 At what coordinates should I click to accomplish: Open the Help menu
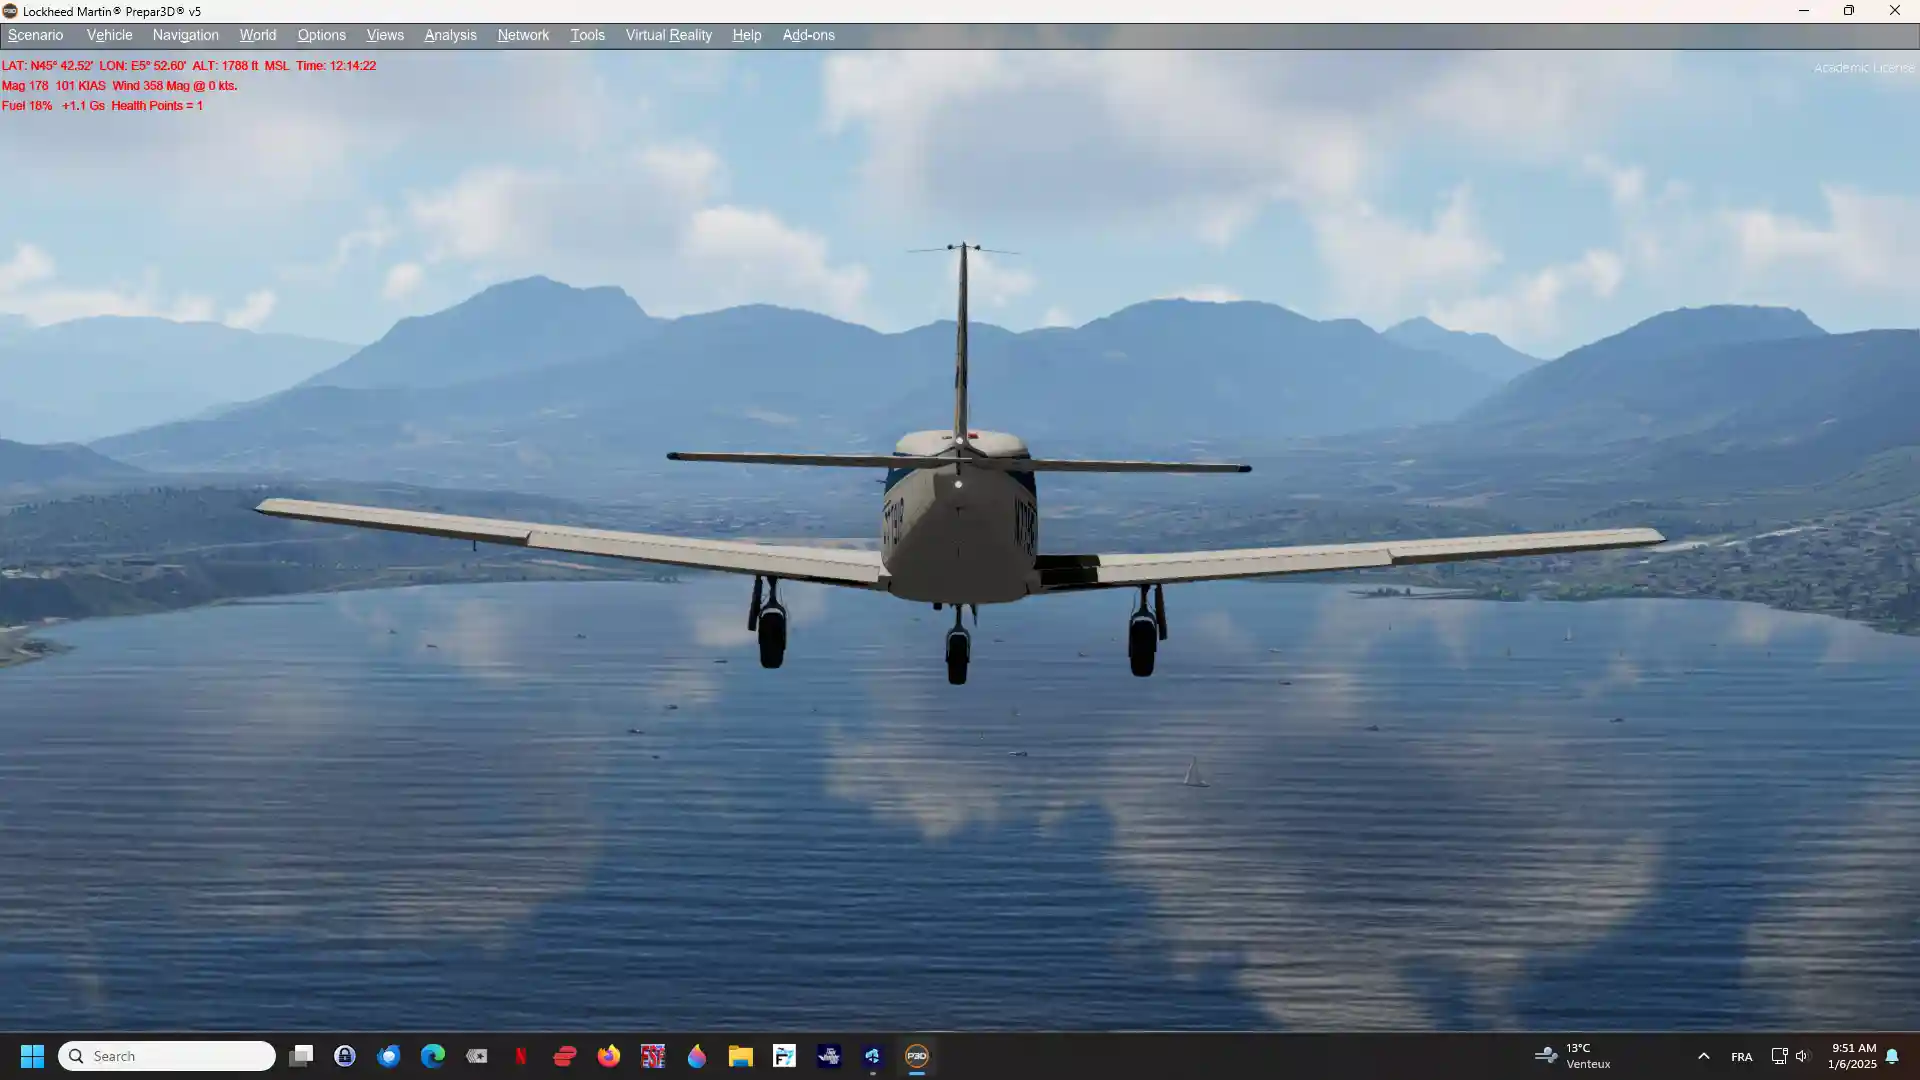coord(747,35)
